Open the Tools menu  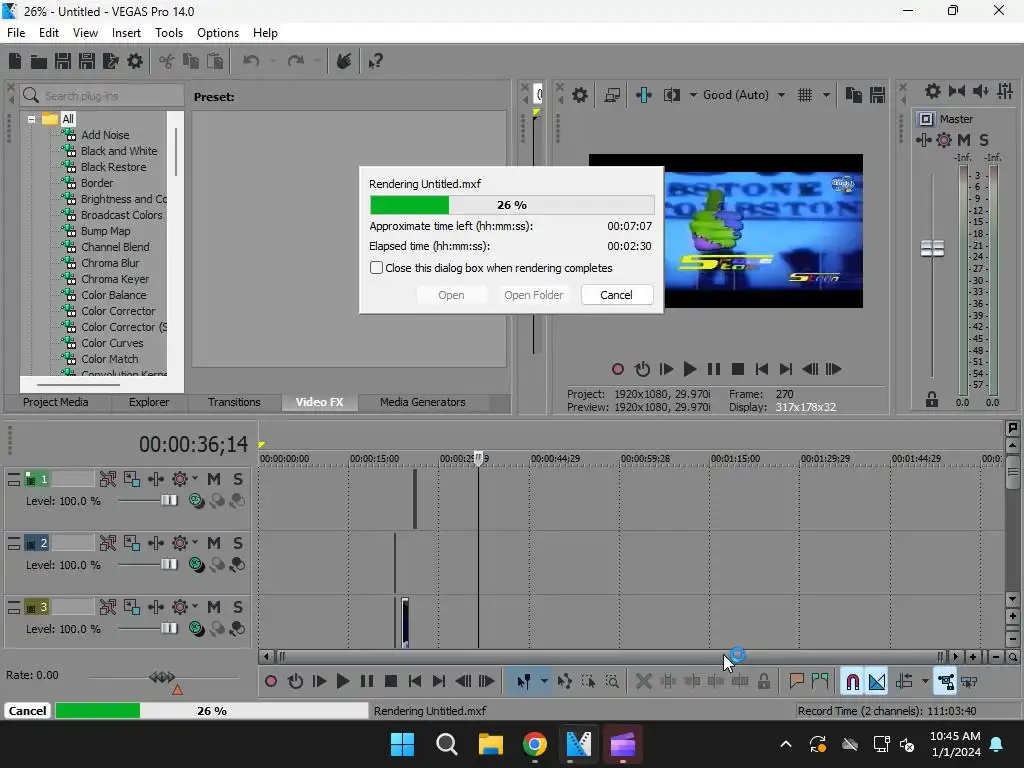[168, 33]
